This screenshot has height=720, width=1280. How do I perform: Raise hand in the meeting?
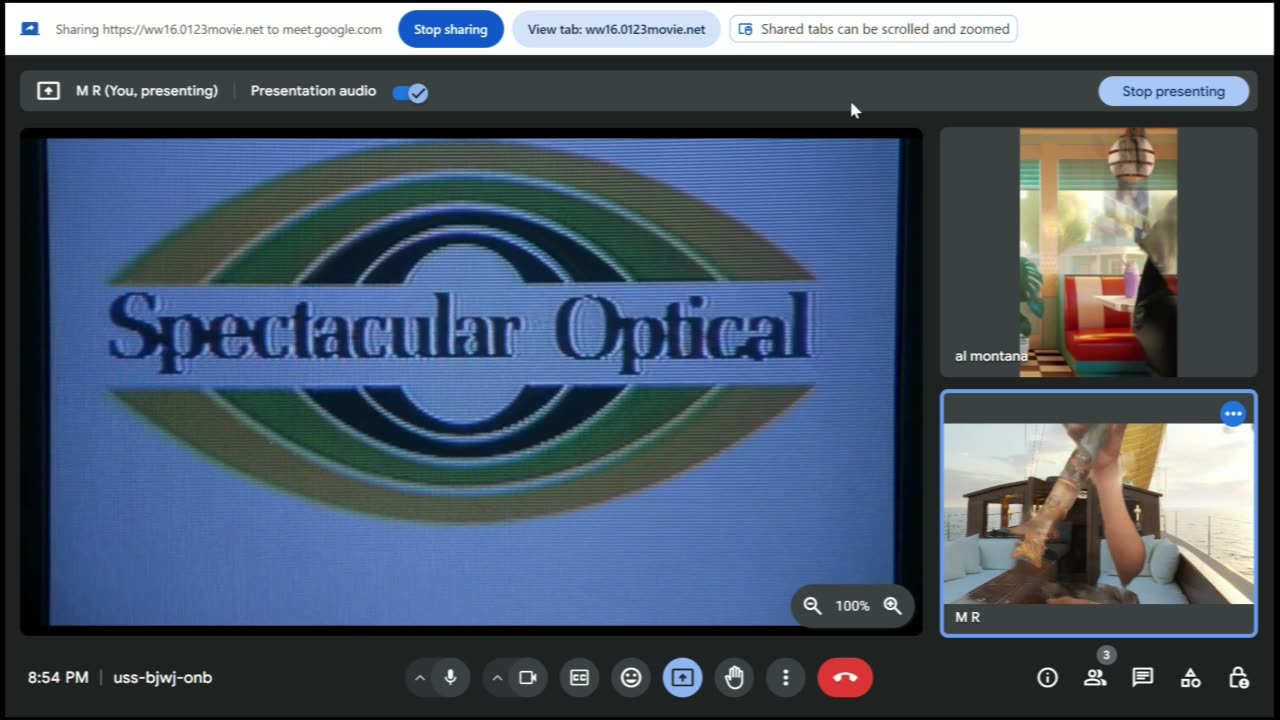pyautogui.click(x=735, y=678)
